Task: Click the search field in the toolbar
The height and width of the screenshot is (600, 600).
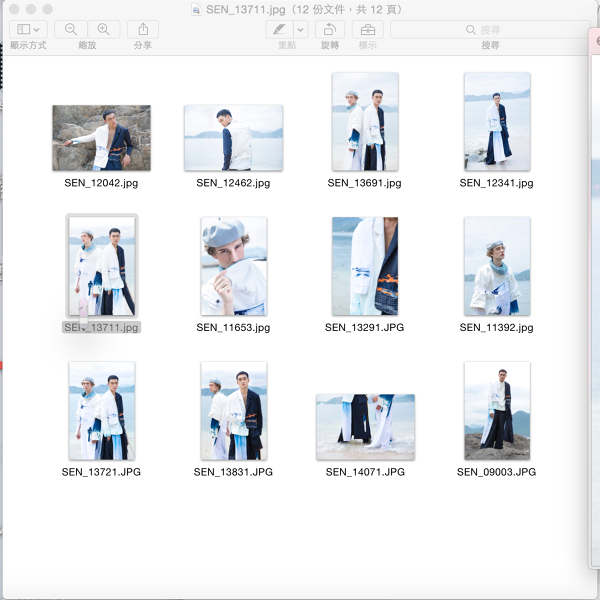Action: [489, 29]
